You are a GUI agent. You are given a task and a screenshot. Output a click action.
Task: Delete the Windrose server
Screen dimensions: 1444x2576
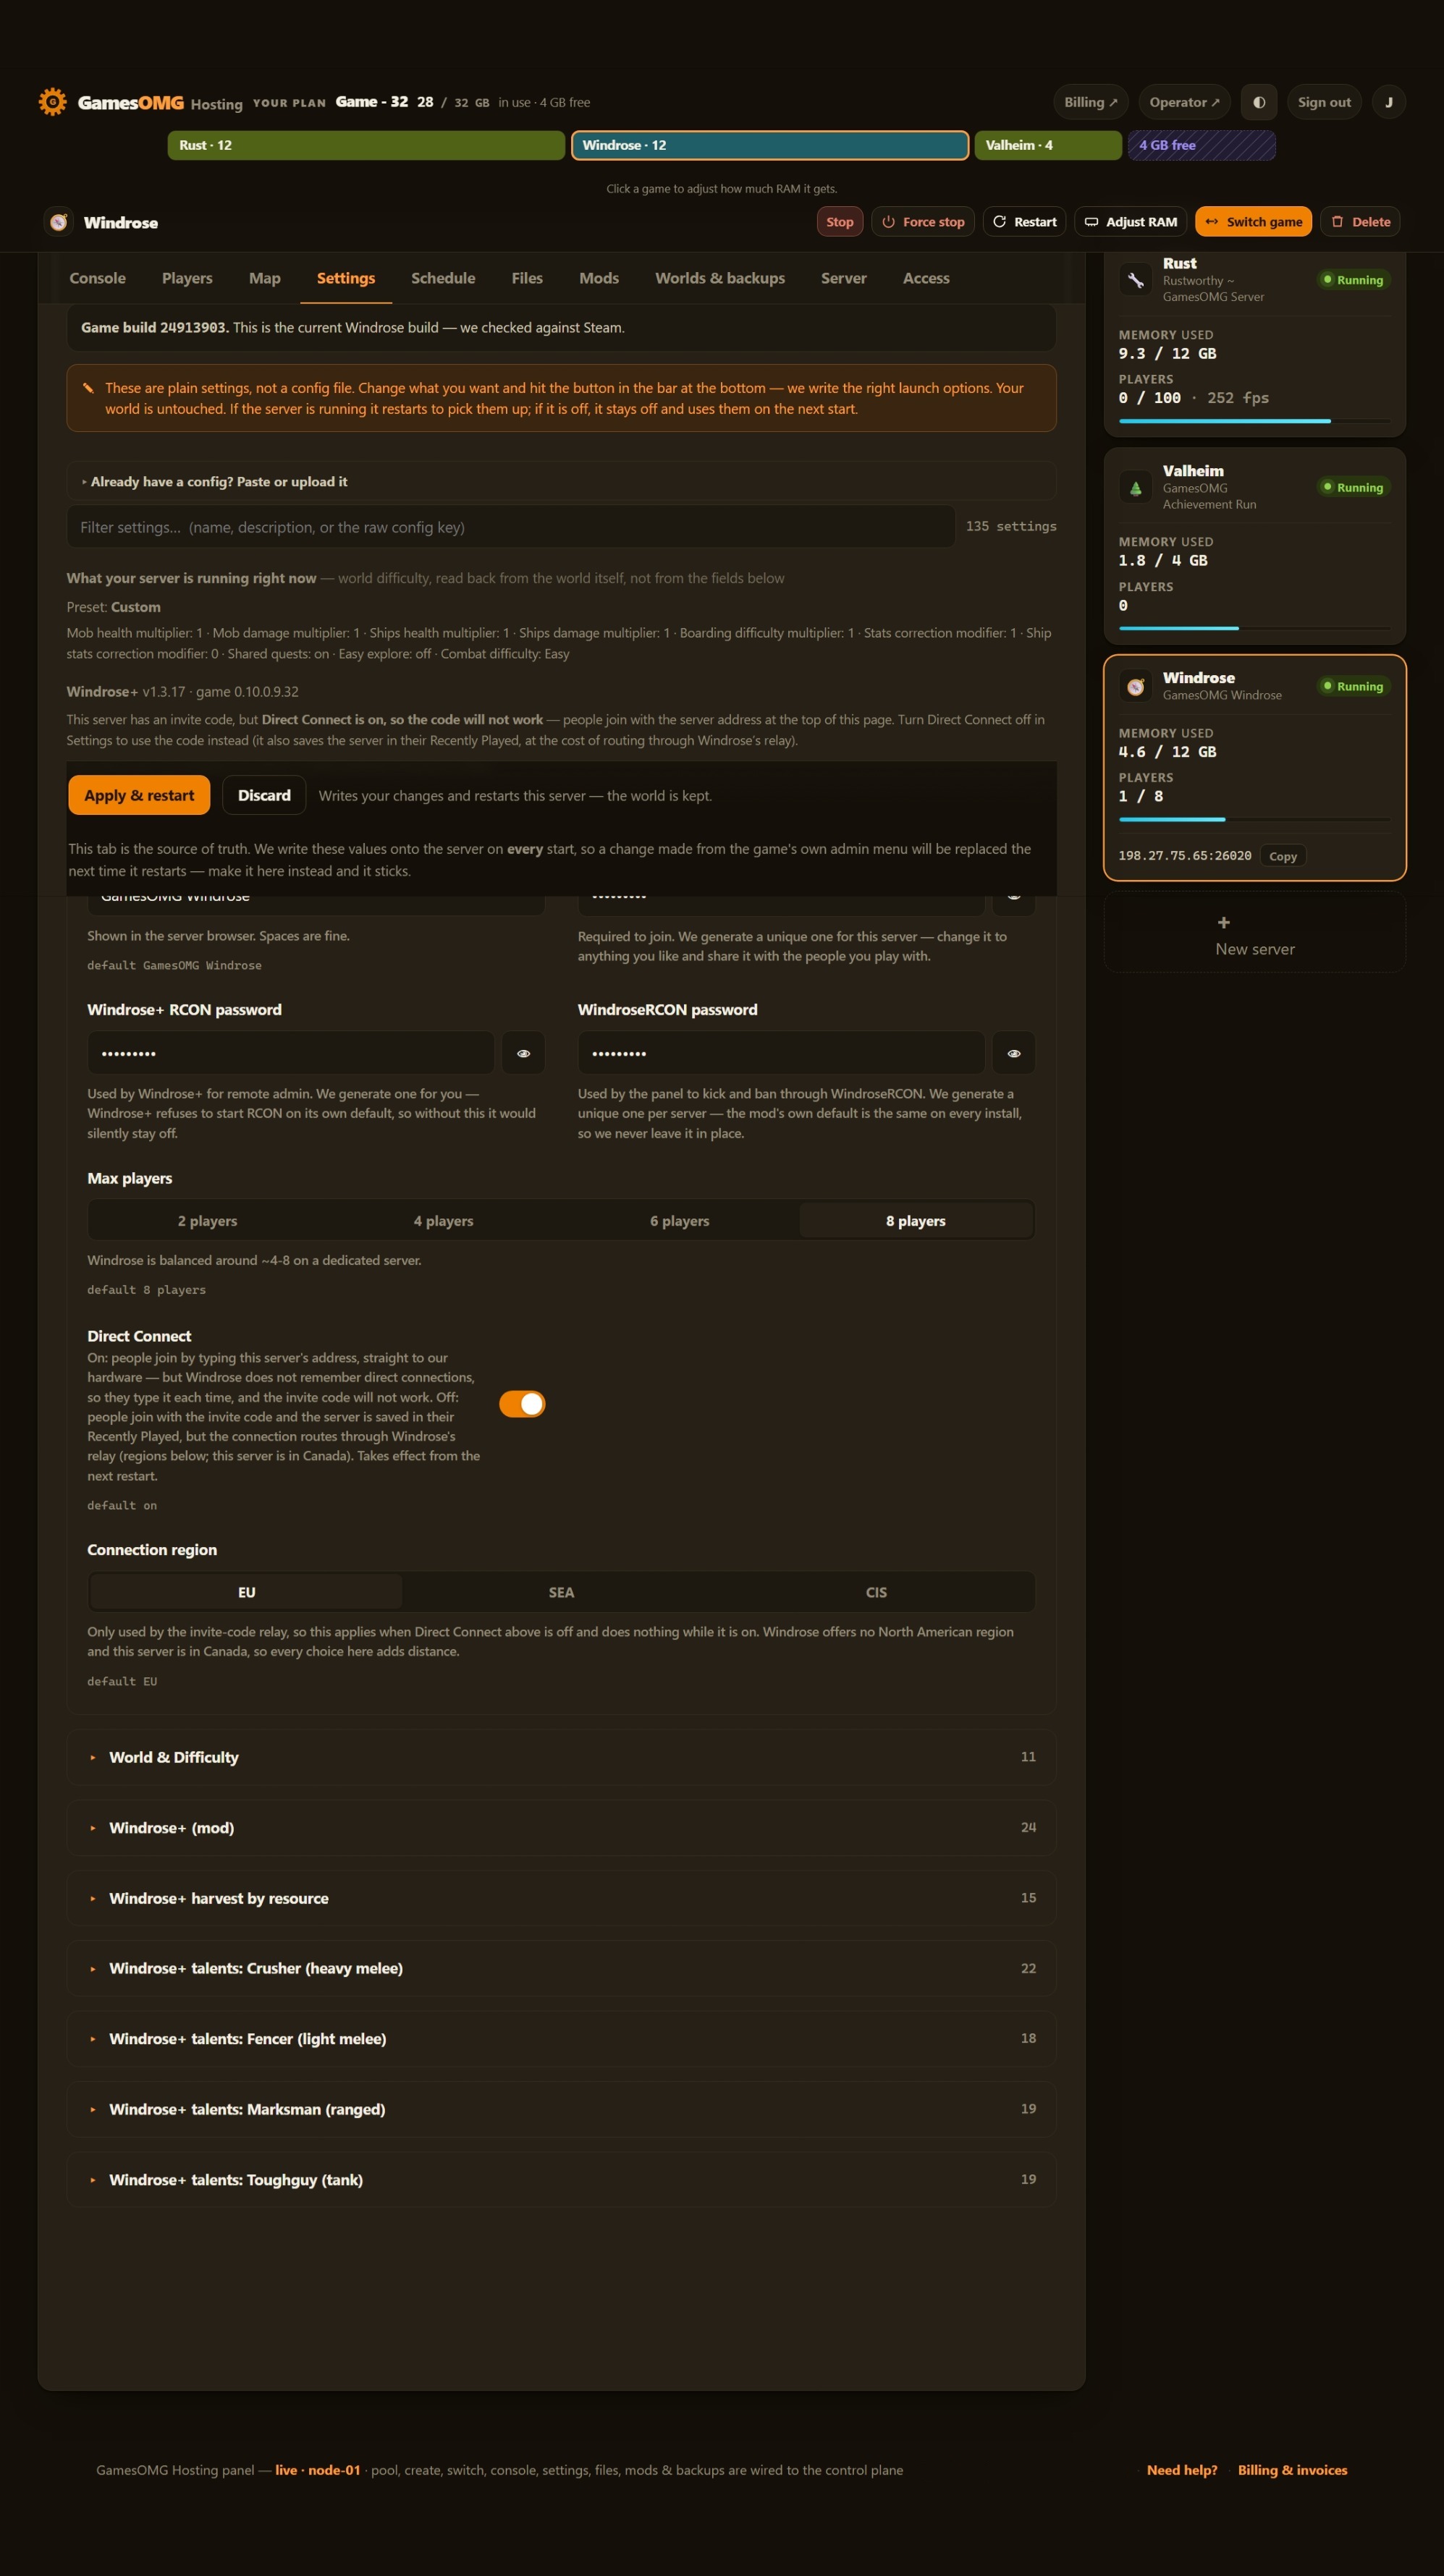coord(1360,222)
